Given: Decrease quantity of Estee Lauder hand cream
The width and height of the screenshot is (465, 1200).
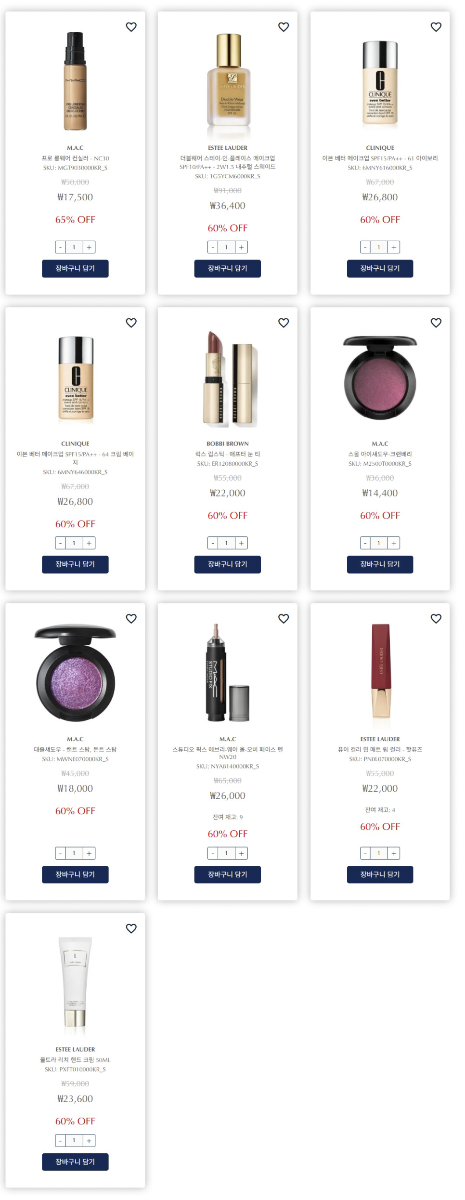Looking at the screenshot, I should [61, 1141].
